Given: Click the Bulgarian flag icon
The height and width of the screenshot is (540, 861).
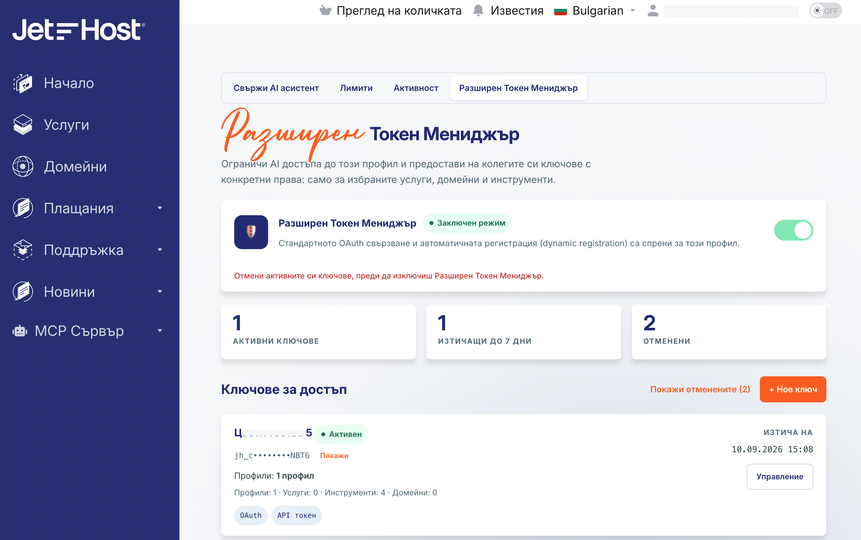Looking at the screenshot, I should [560, 11].
